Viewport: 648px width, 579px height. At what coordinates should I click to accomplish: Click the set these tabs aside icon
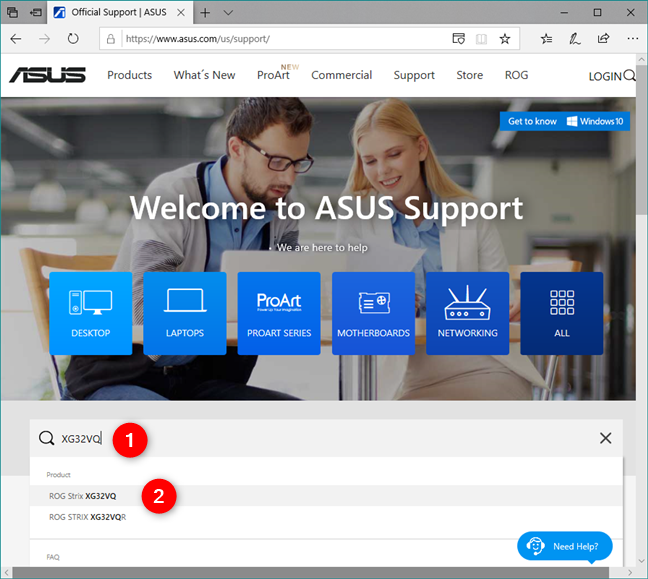coord(36,12)
